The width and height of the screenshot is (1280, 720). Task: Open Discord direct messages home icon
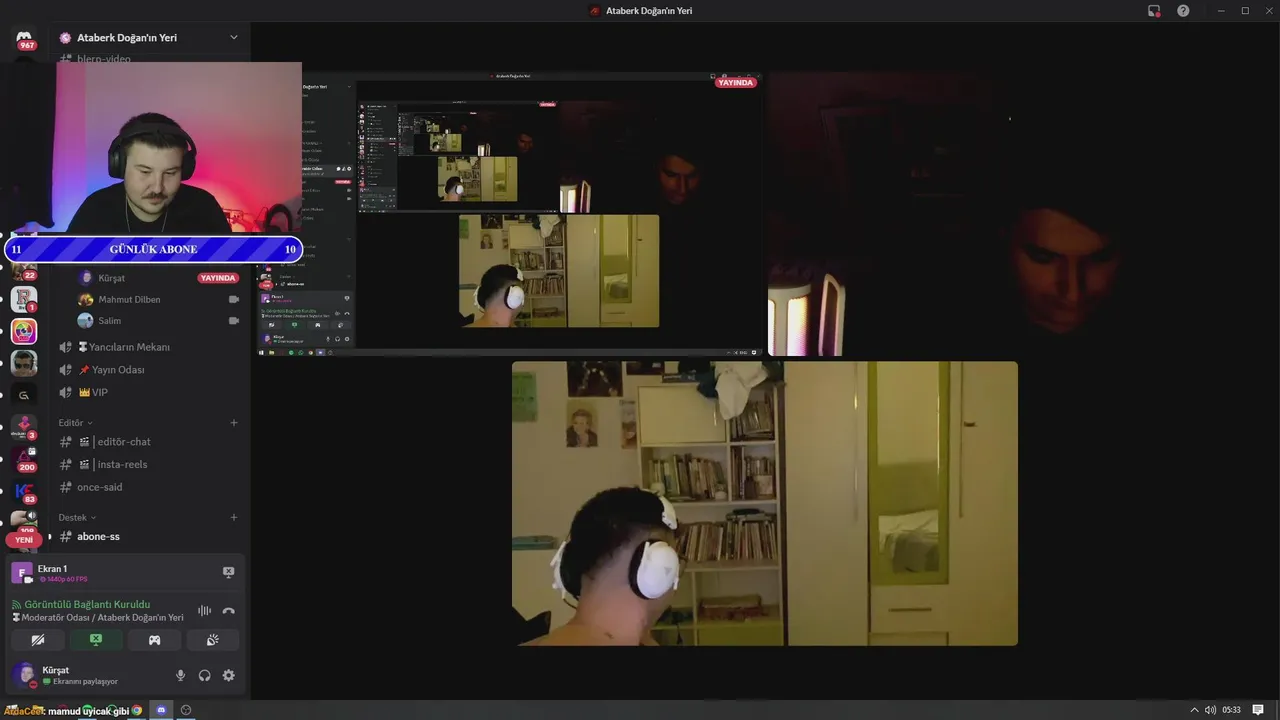click(x=25, y=40)
